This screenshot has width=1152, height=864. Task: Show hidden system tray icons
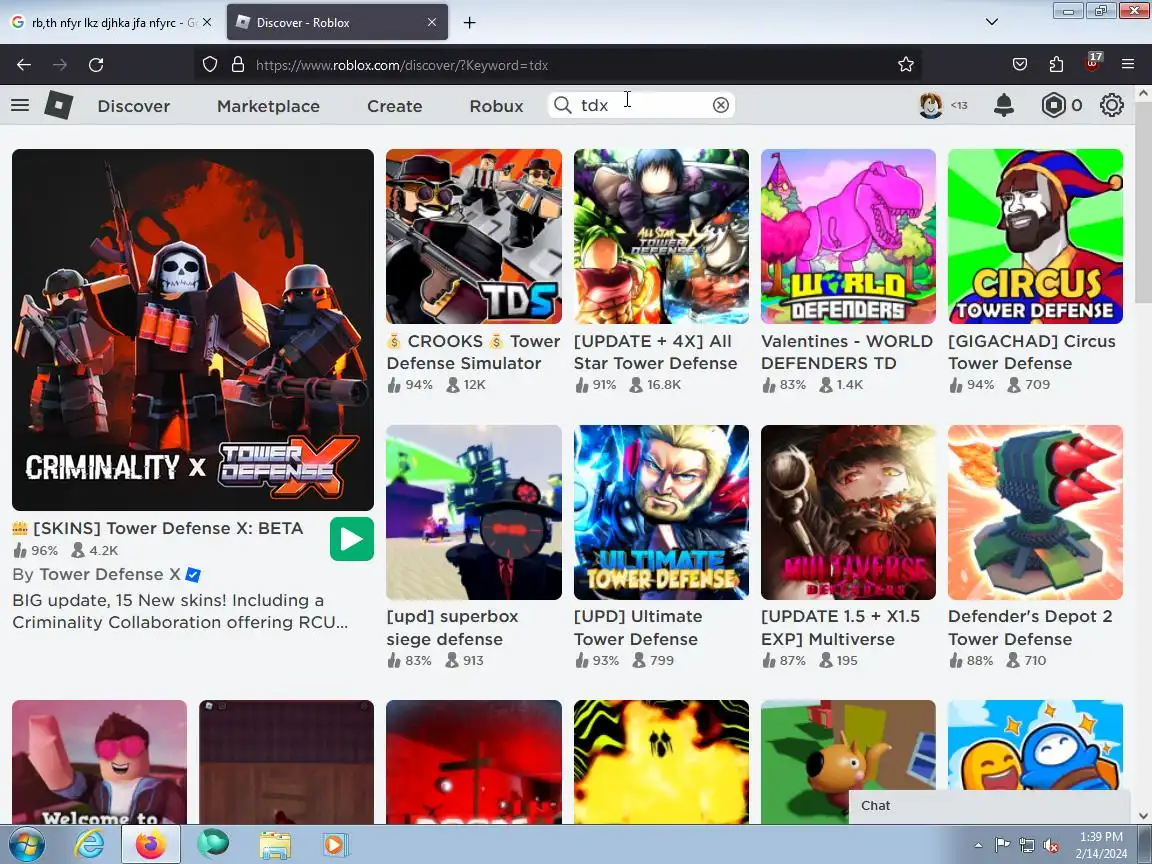(978, 846)
